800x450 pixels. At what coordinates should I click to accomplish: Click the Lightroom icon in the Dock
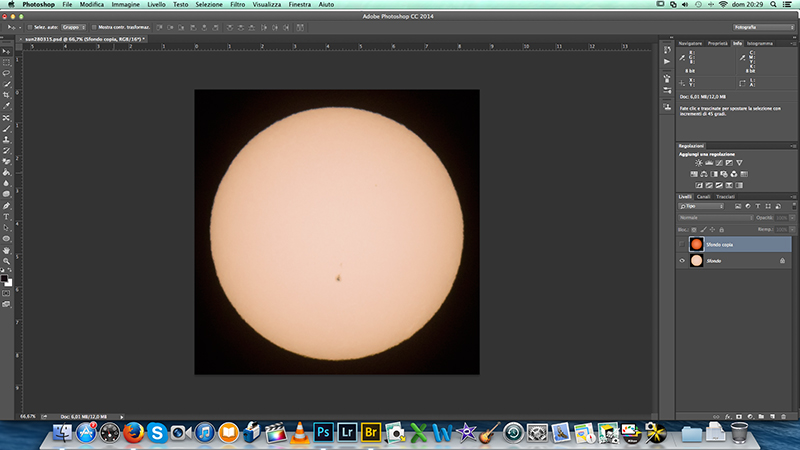pyautogui.click(x=348, y=432)
